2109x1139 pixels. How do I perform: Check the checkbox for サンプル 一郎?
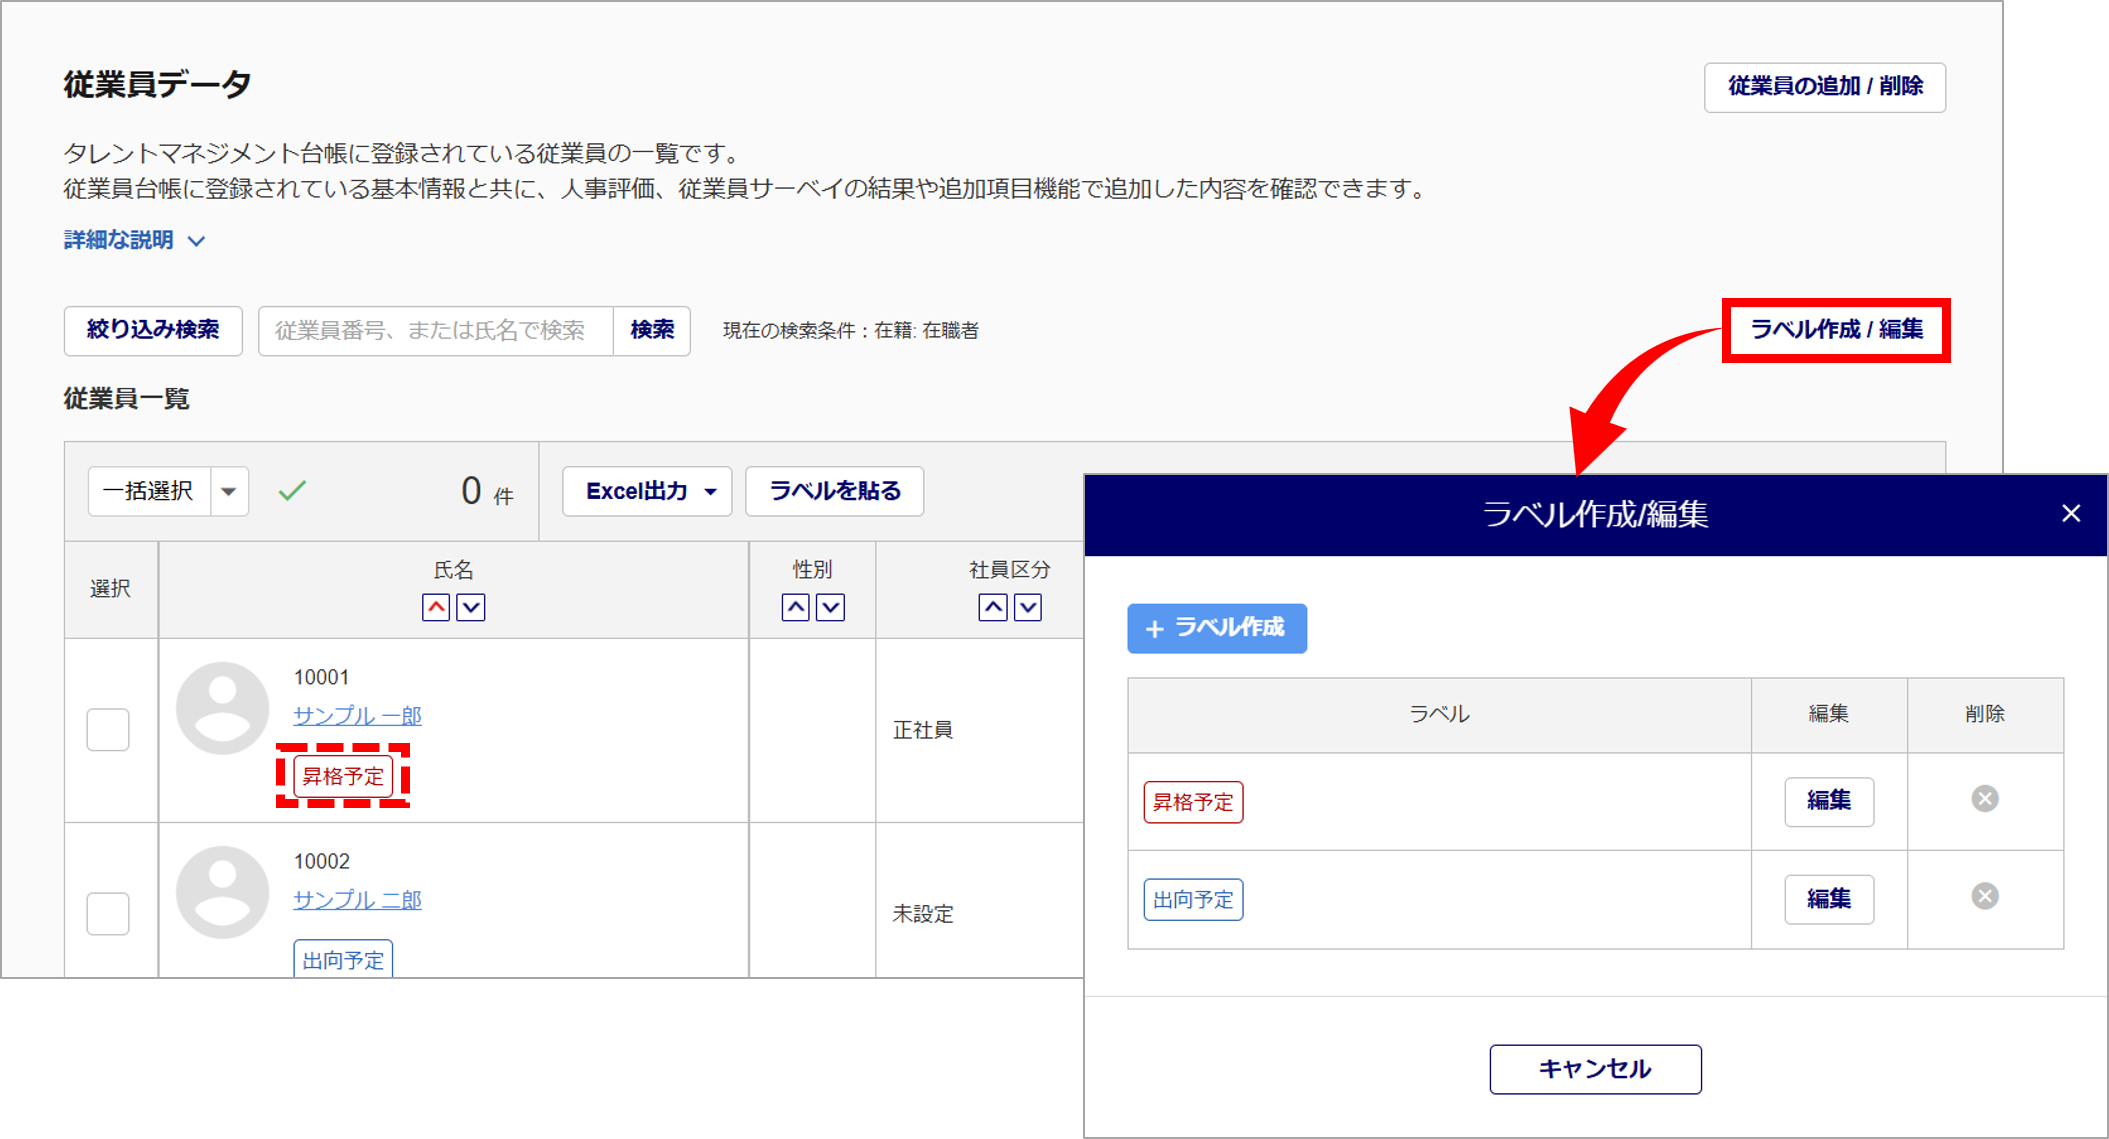tap(108, 729)
